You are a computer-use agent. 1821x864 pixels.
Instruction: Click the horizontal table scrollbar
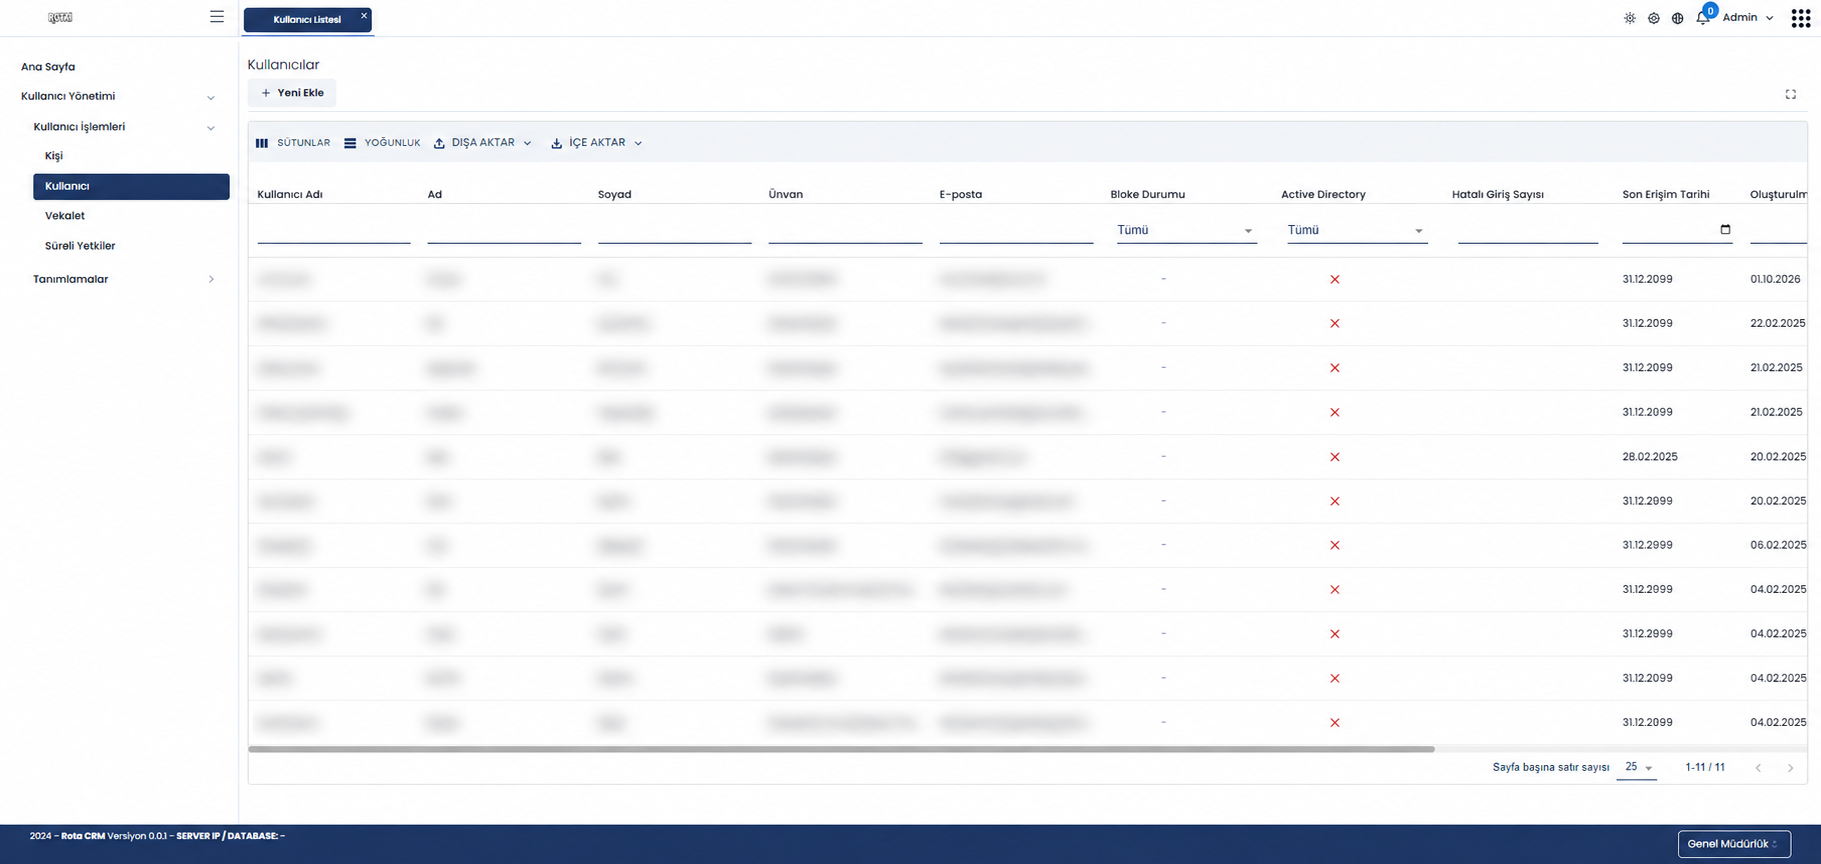(x=841, y=748)
